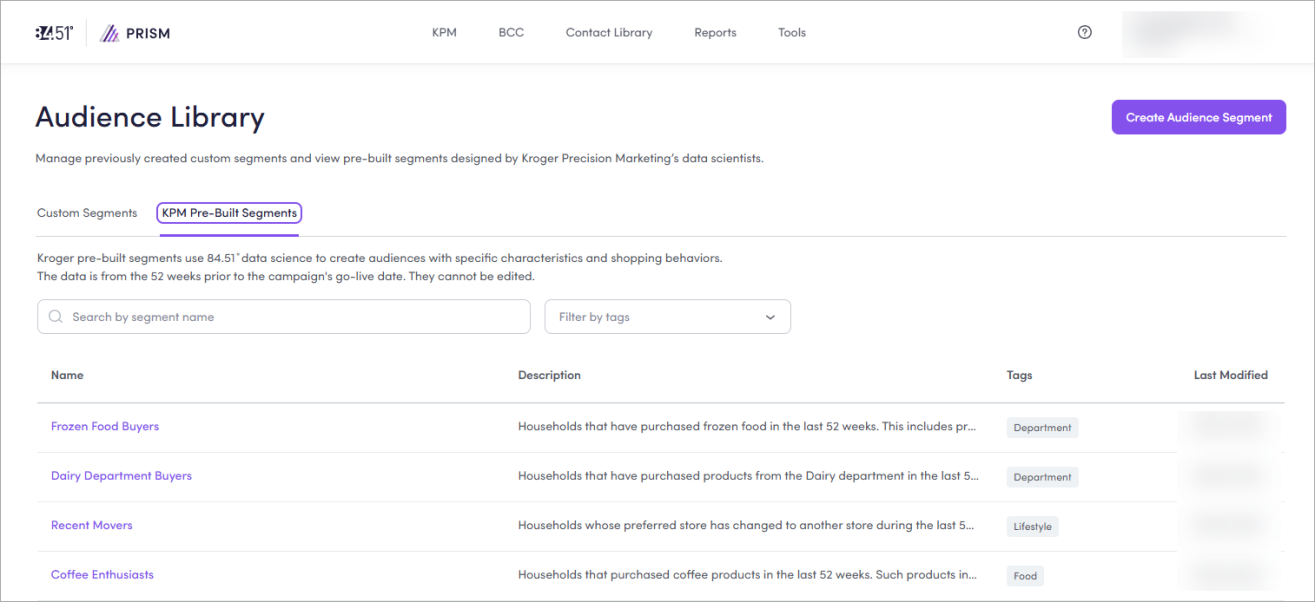Open the Frozen Food Buyers segment
This screenshot has width=1315, height=602.
point(105,426)
